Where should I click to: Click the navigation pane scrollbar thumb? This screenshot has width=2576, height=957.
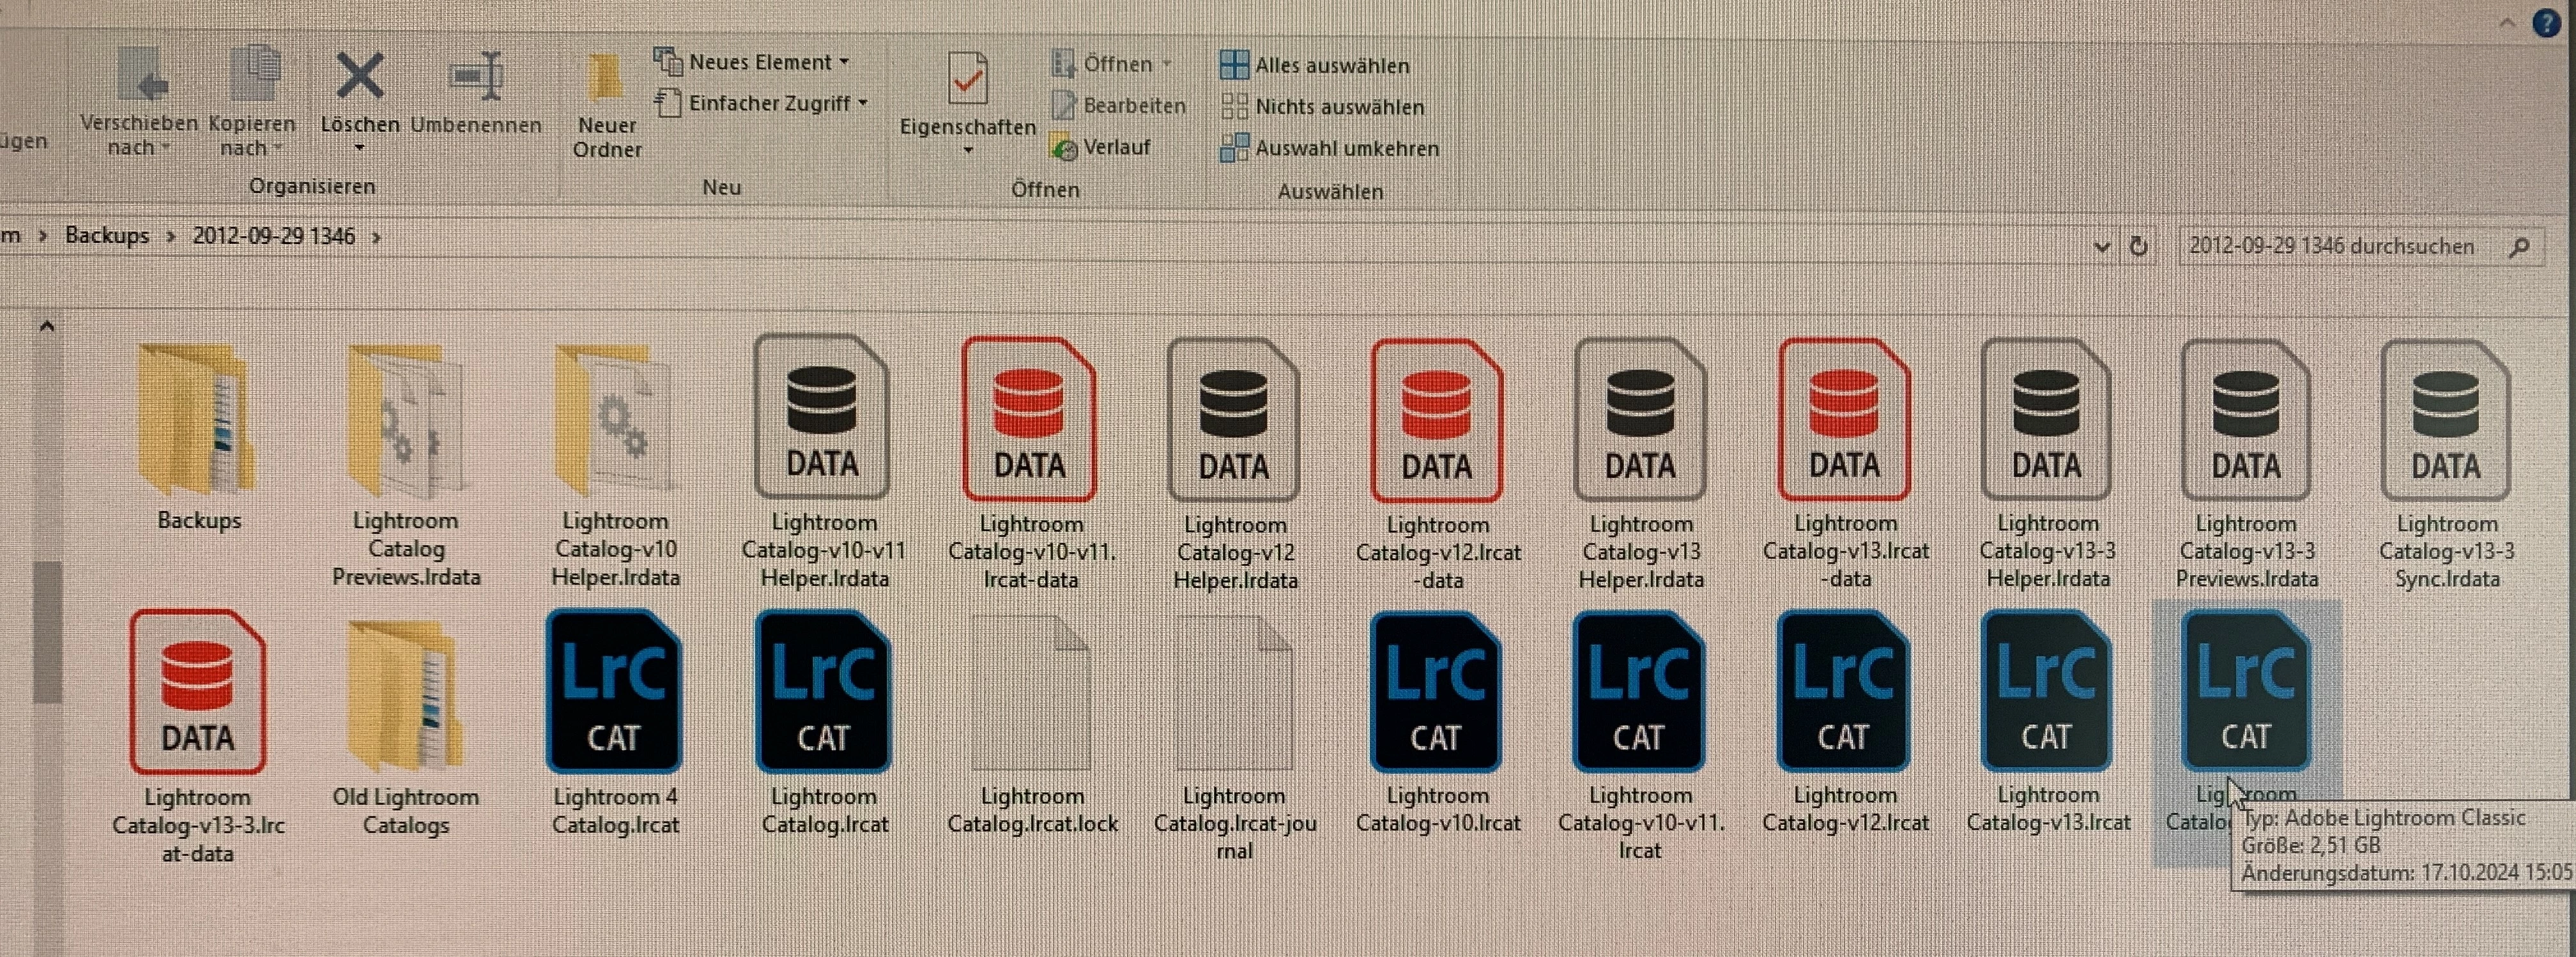[x=47, y=632]
